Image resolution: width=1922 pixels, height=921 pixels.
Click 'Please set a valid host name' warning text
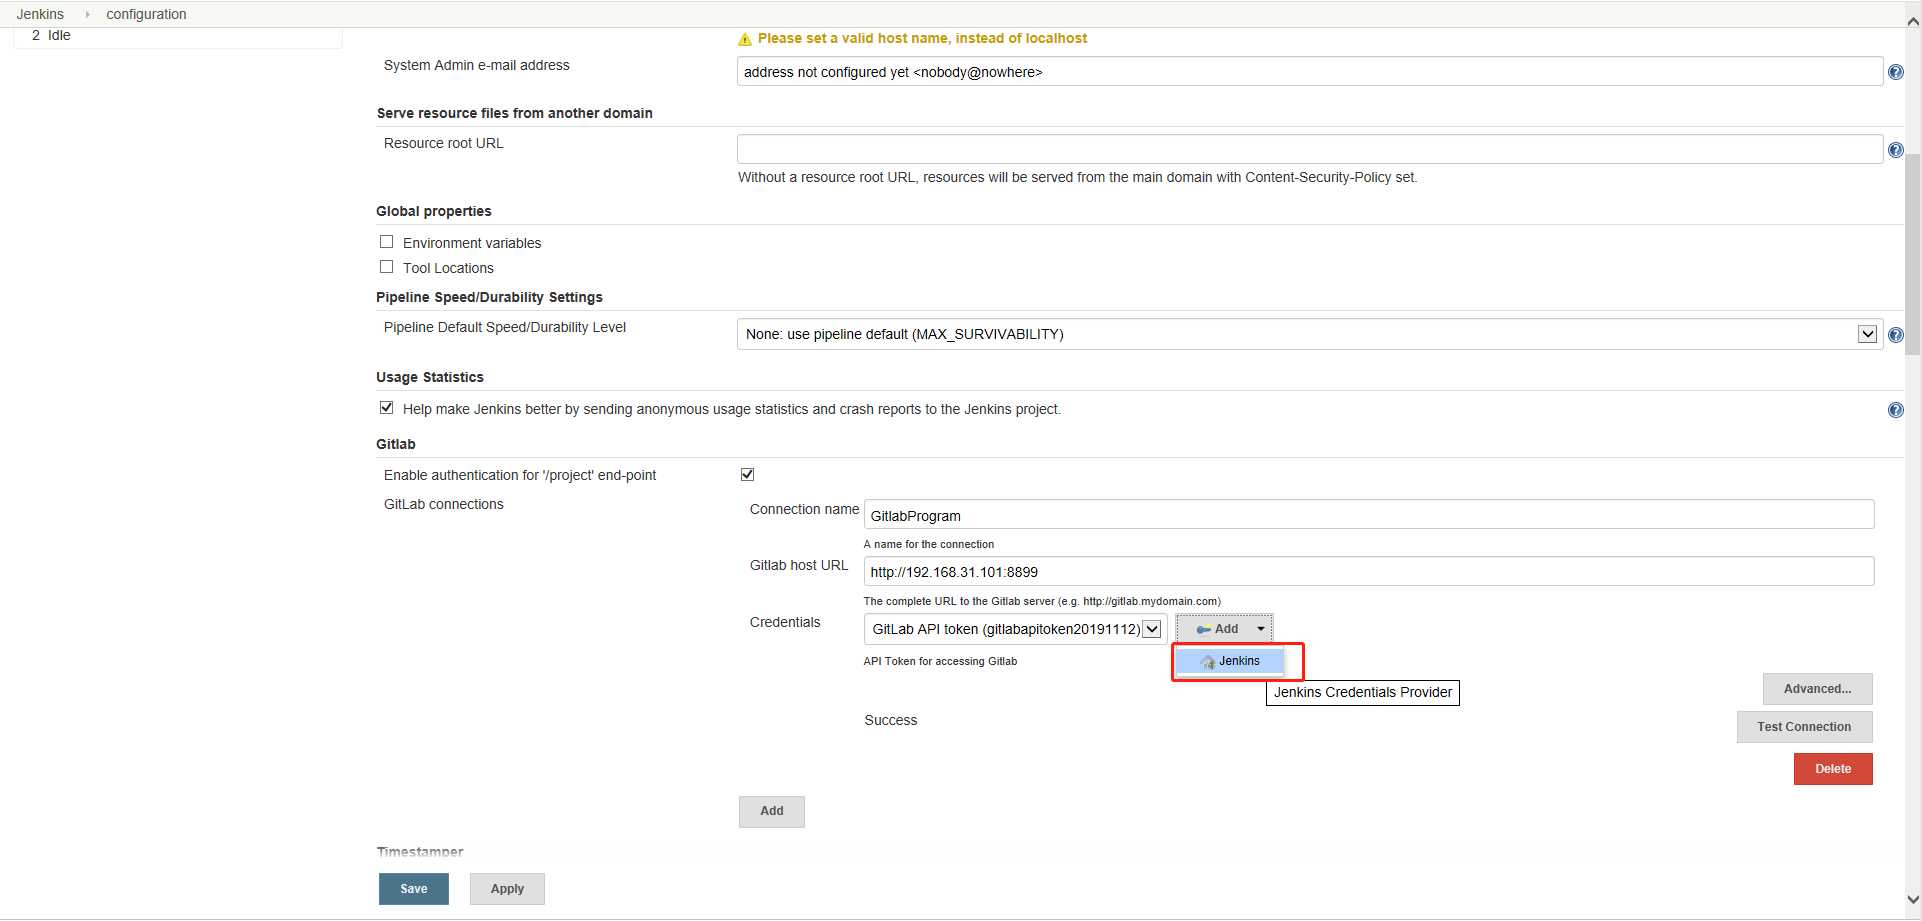coord(922,38)
